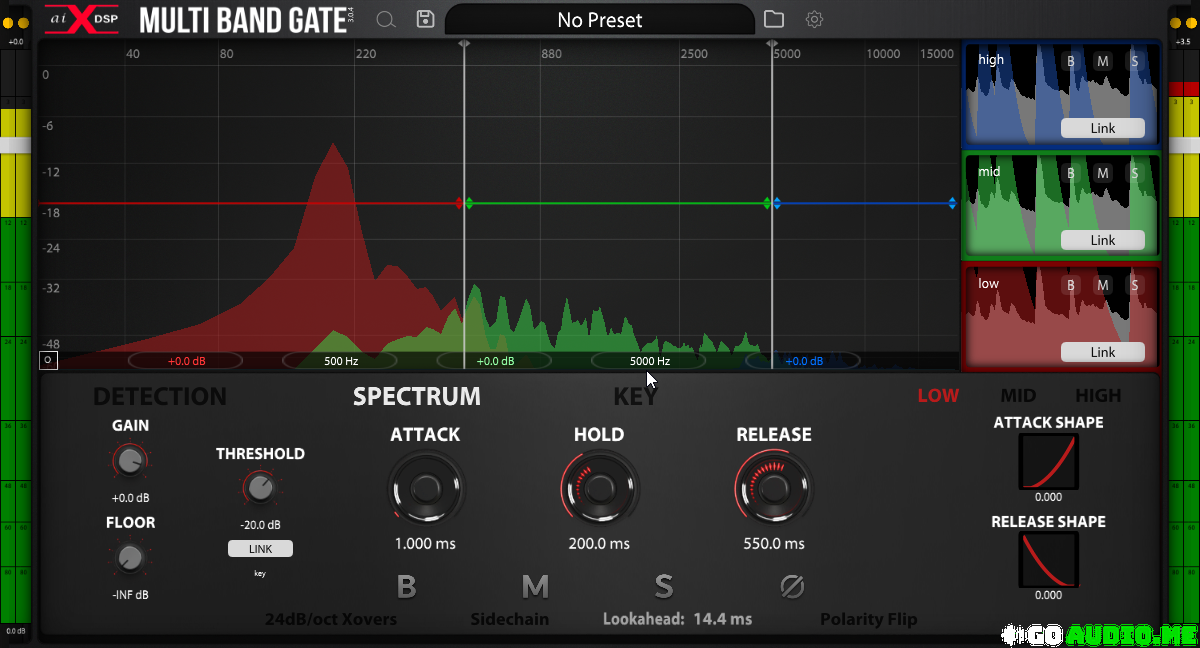Viewport: 1200px width, 648px height.
Task: Click the ATTACK knob
Action: (x=425, y=489)
